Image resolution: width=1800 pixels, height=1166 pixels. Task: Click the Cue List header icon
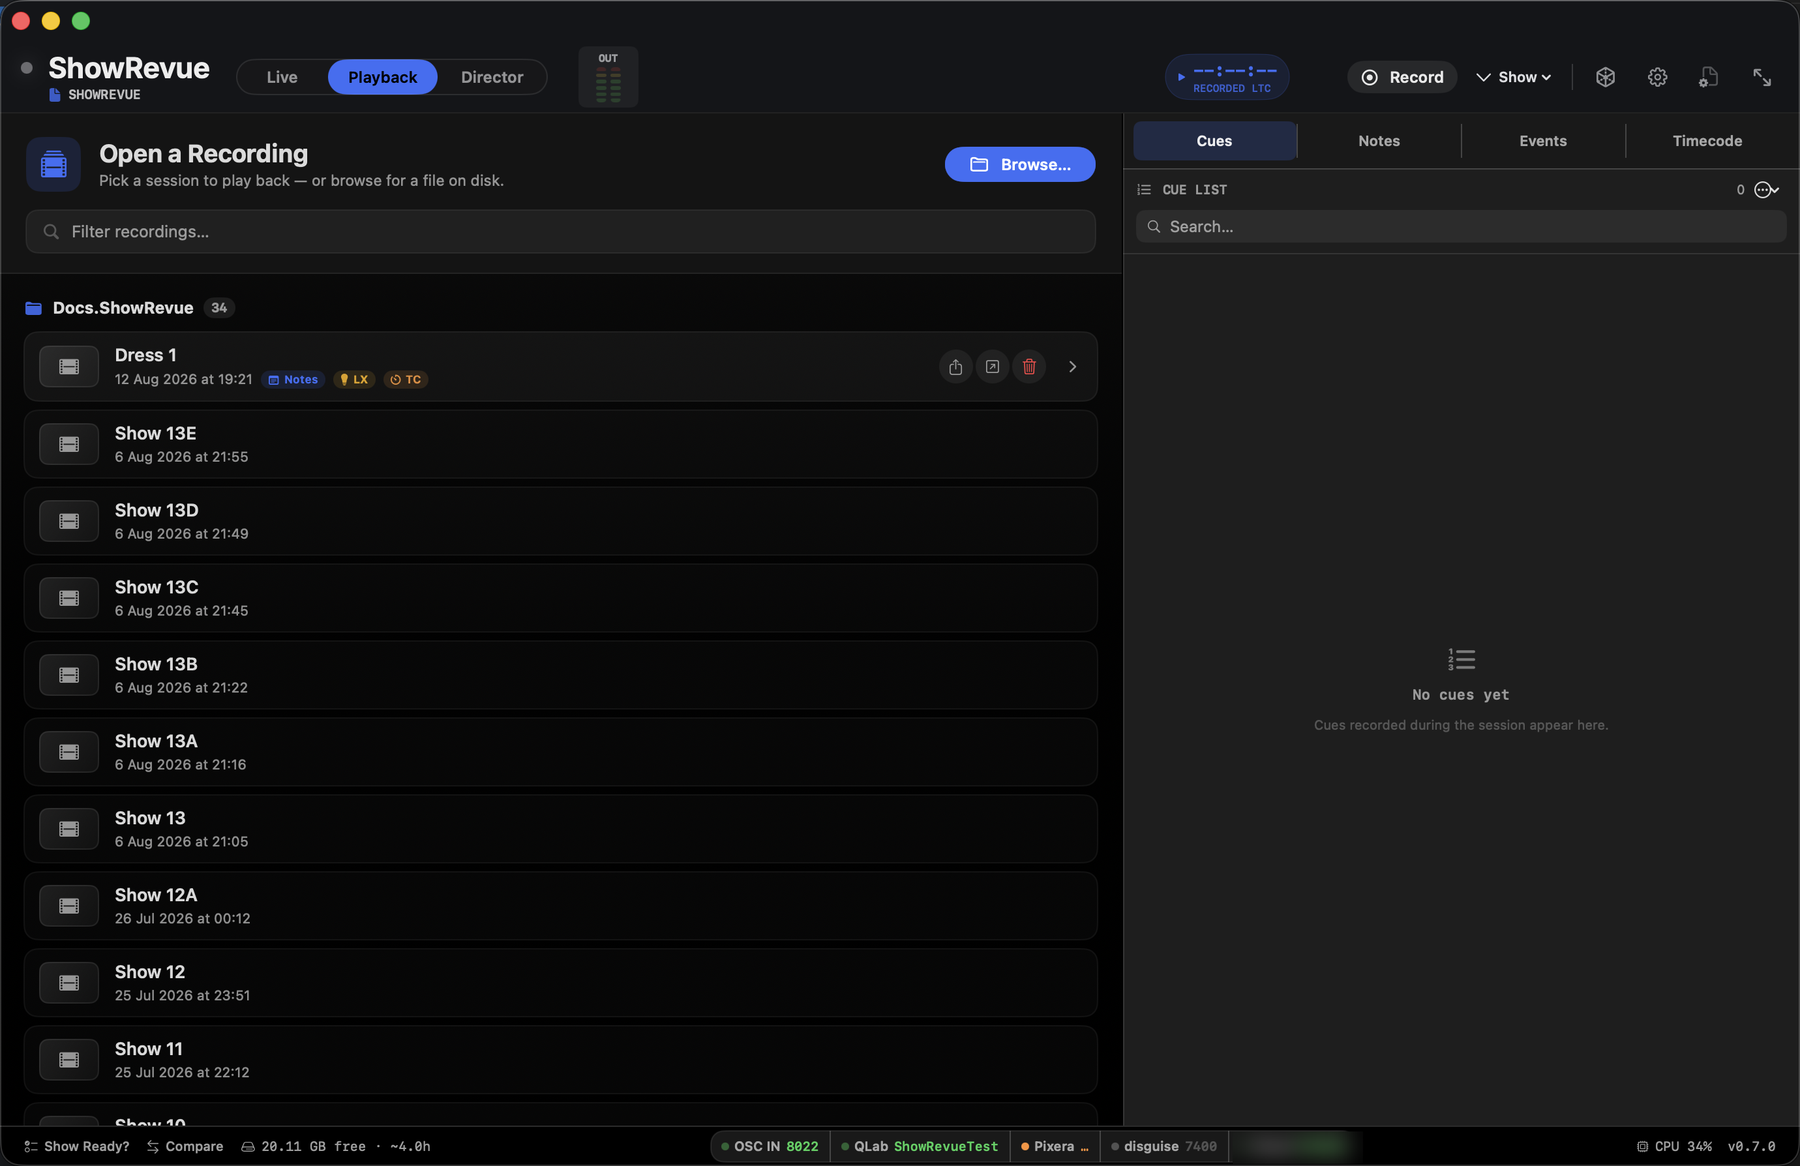point(1144,190)
